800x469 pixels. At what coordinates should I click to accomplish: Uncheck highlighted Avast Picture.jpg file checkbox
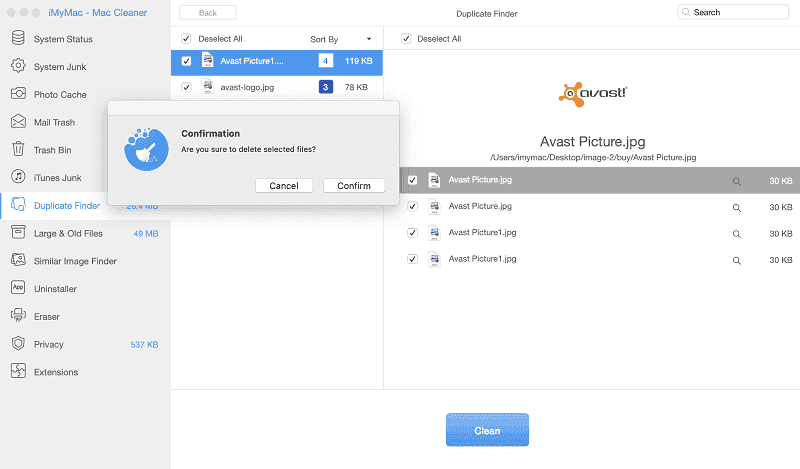[412, 180]
